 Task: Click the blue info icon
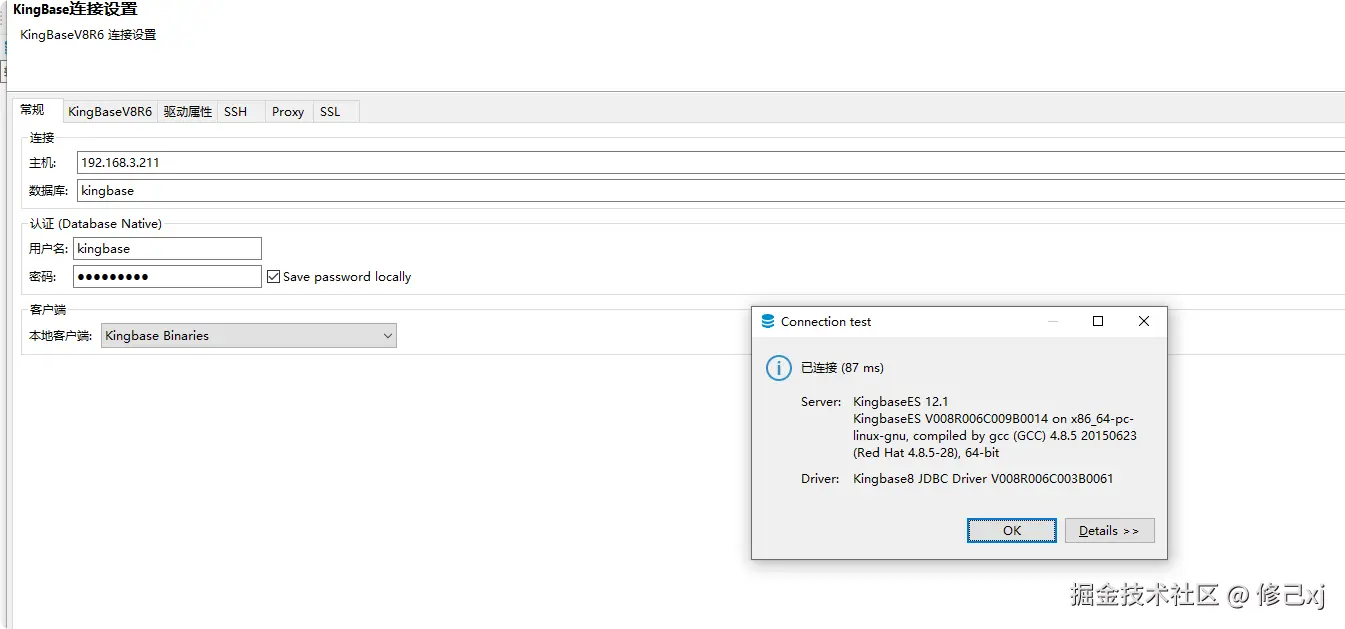point(779,368)
